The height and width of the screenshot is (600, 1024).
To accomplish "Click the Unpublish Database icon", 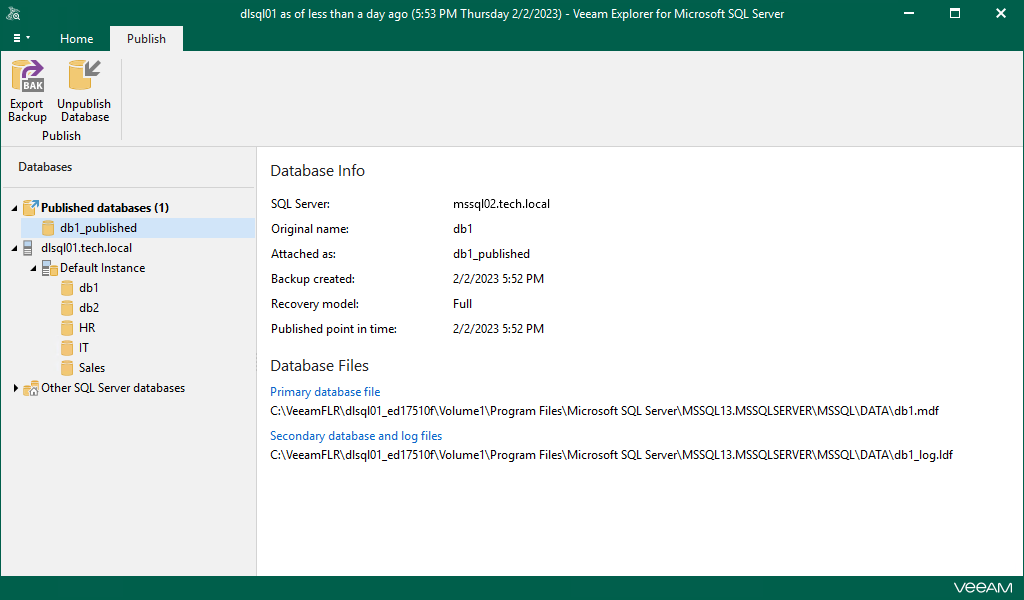I will (x=84, y=77).
